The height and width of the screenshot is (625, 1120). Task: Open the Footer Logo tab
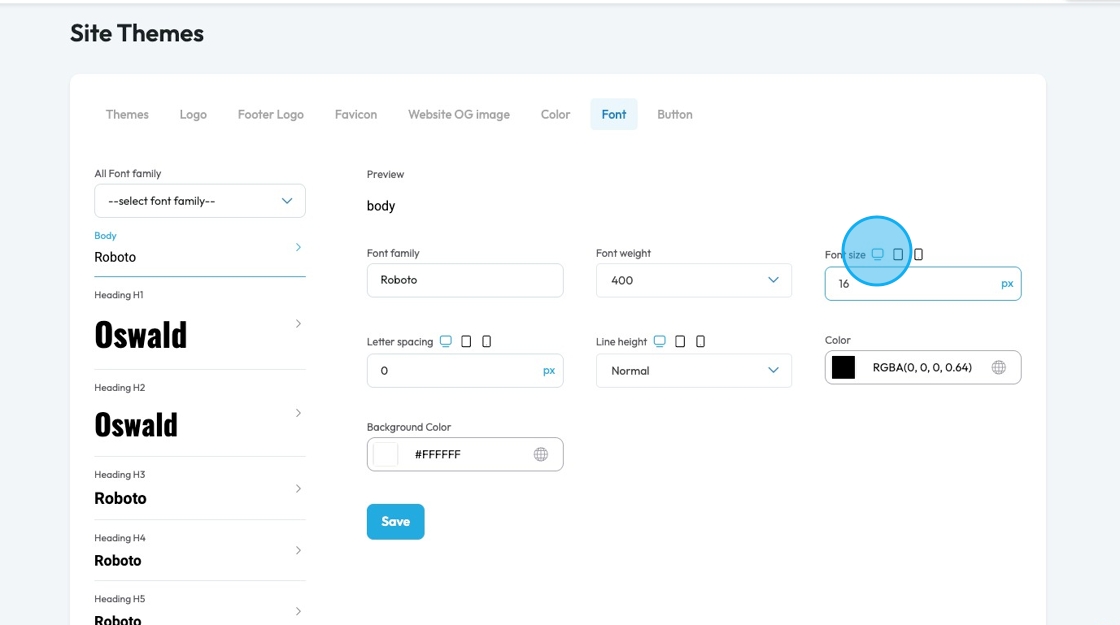[x=271, y=114]
